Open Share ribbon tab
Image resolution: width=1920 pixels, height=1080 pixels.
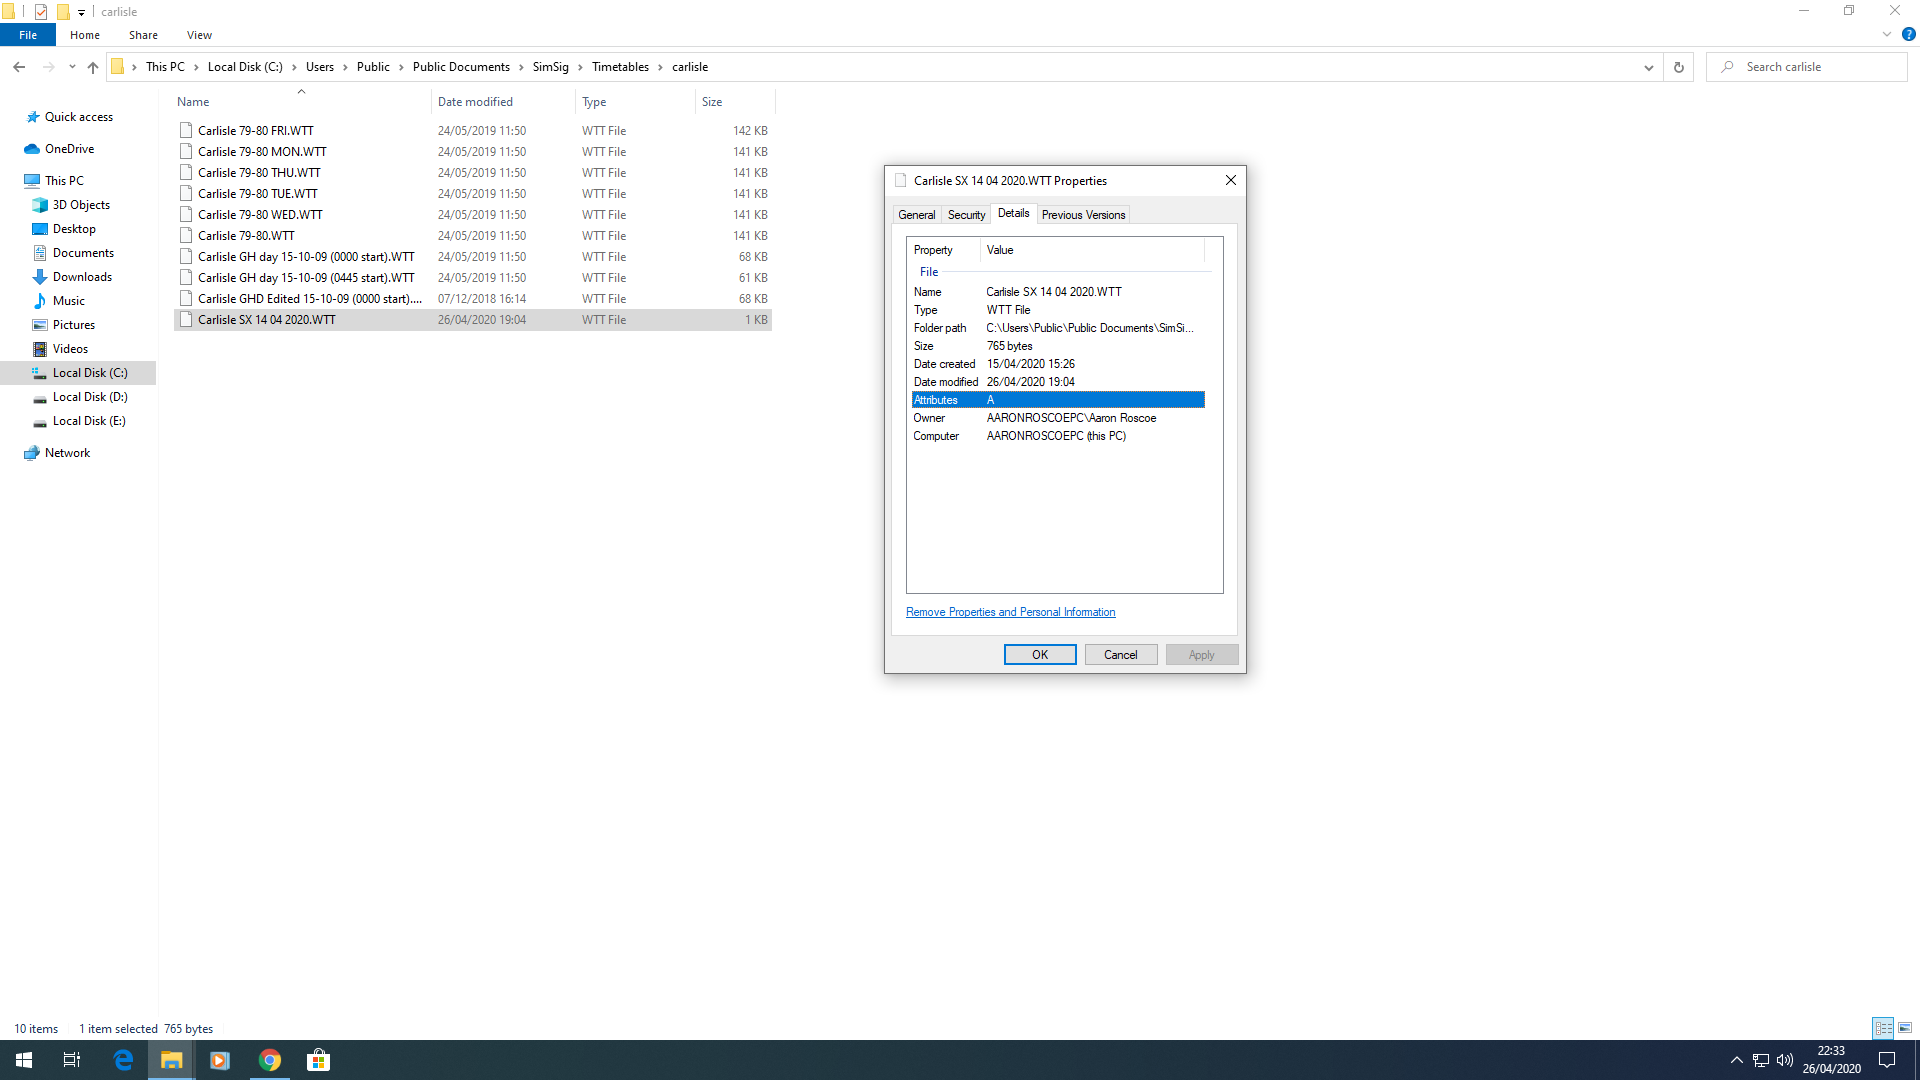(x=143, y=35)
